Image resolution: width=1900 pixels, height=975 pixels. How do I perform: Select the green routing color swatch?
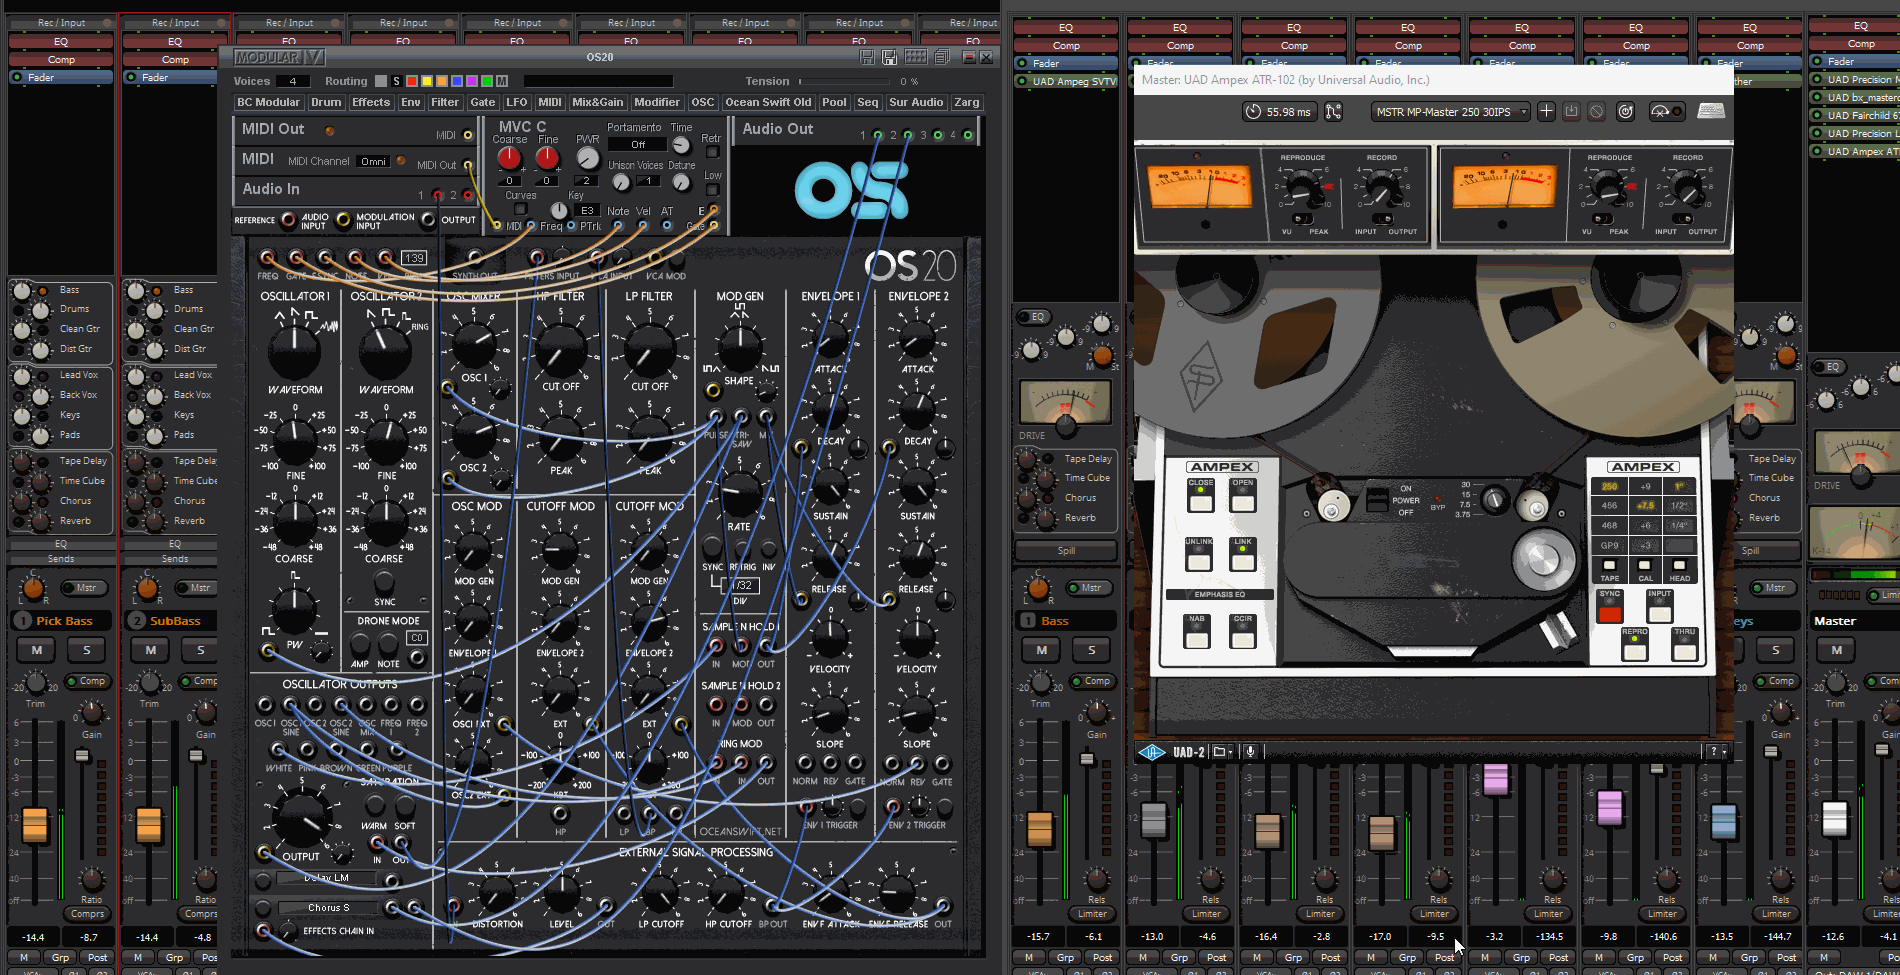487,81
